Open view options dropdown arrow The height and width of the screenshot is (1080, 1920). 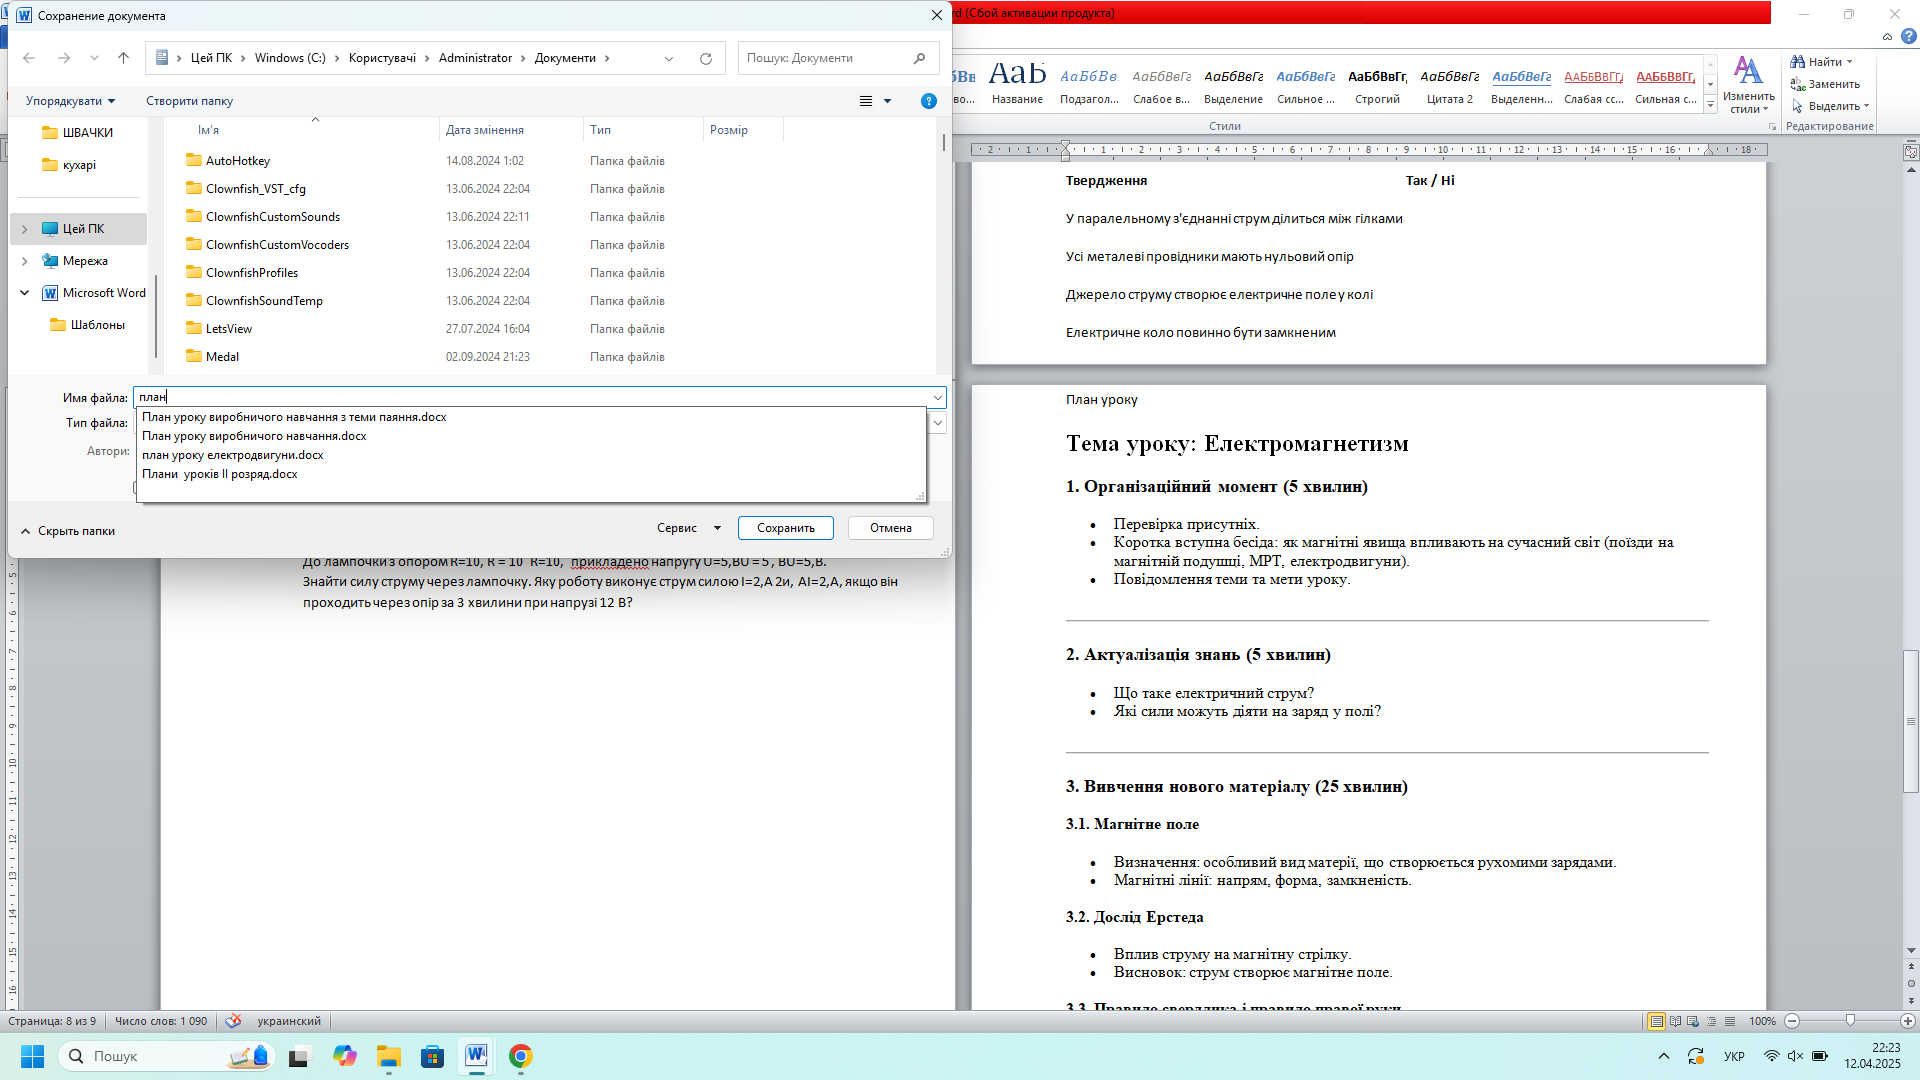pyautogui.click(x=887, y=101)
